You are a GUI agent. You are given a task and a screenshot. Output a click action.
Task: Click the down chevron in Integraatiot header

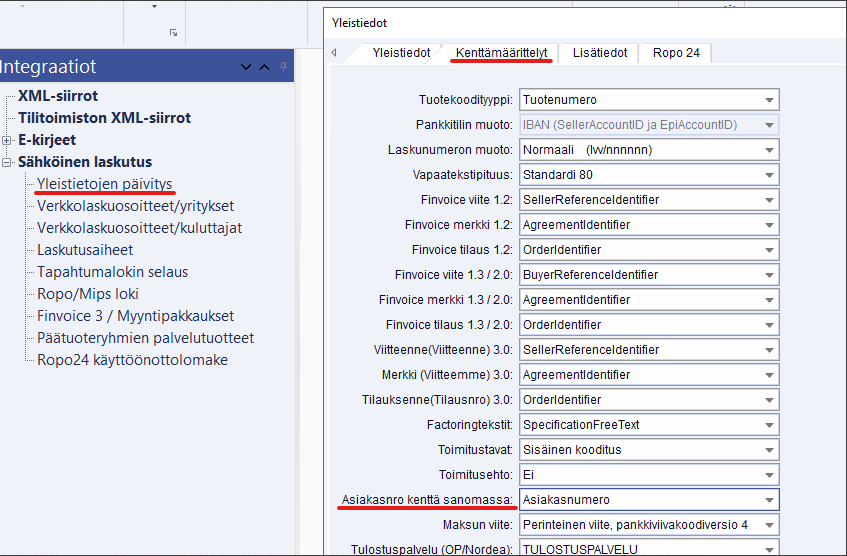coord(247,68)
